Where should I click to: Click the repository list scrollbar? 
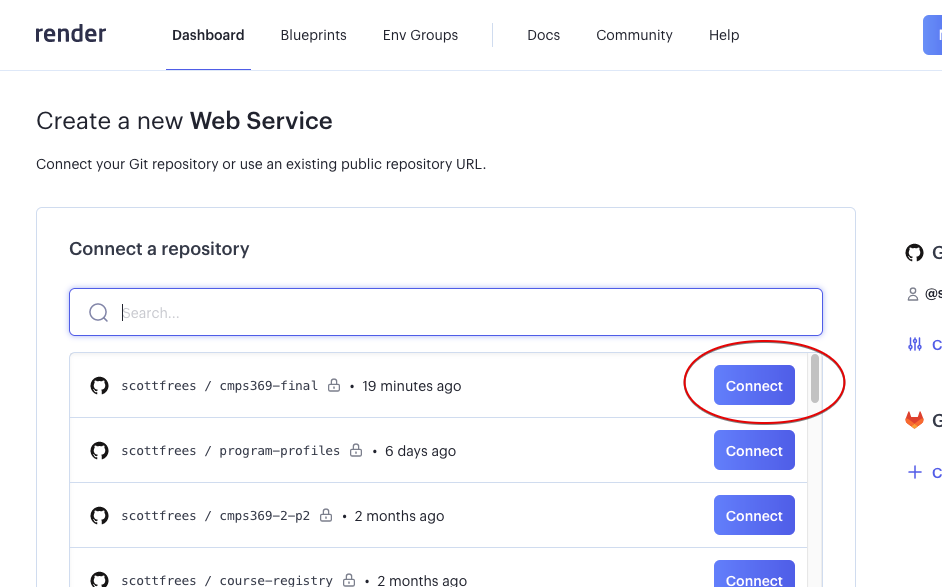[815, 380]
